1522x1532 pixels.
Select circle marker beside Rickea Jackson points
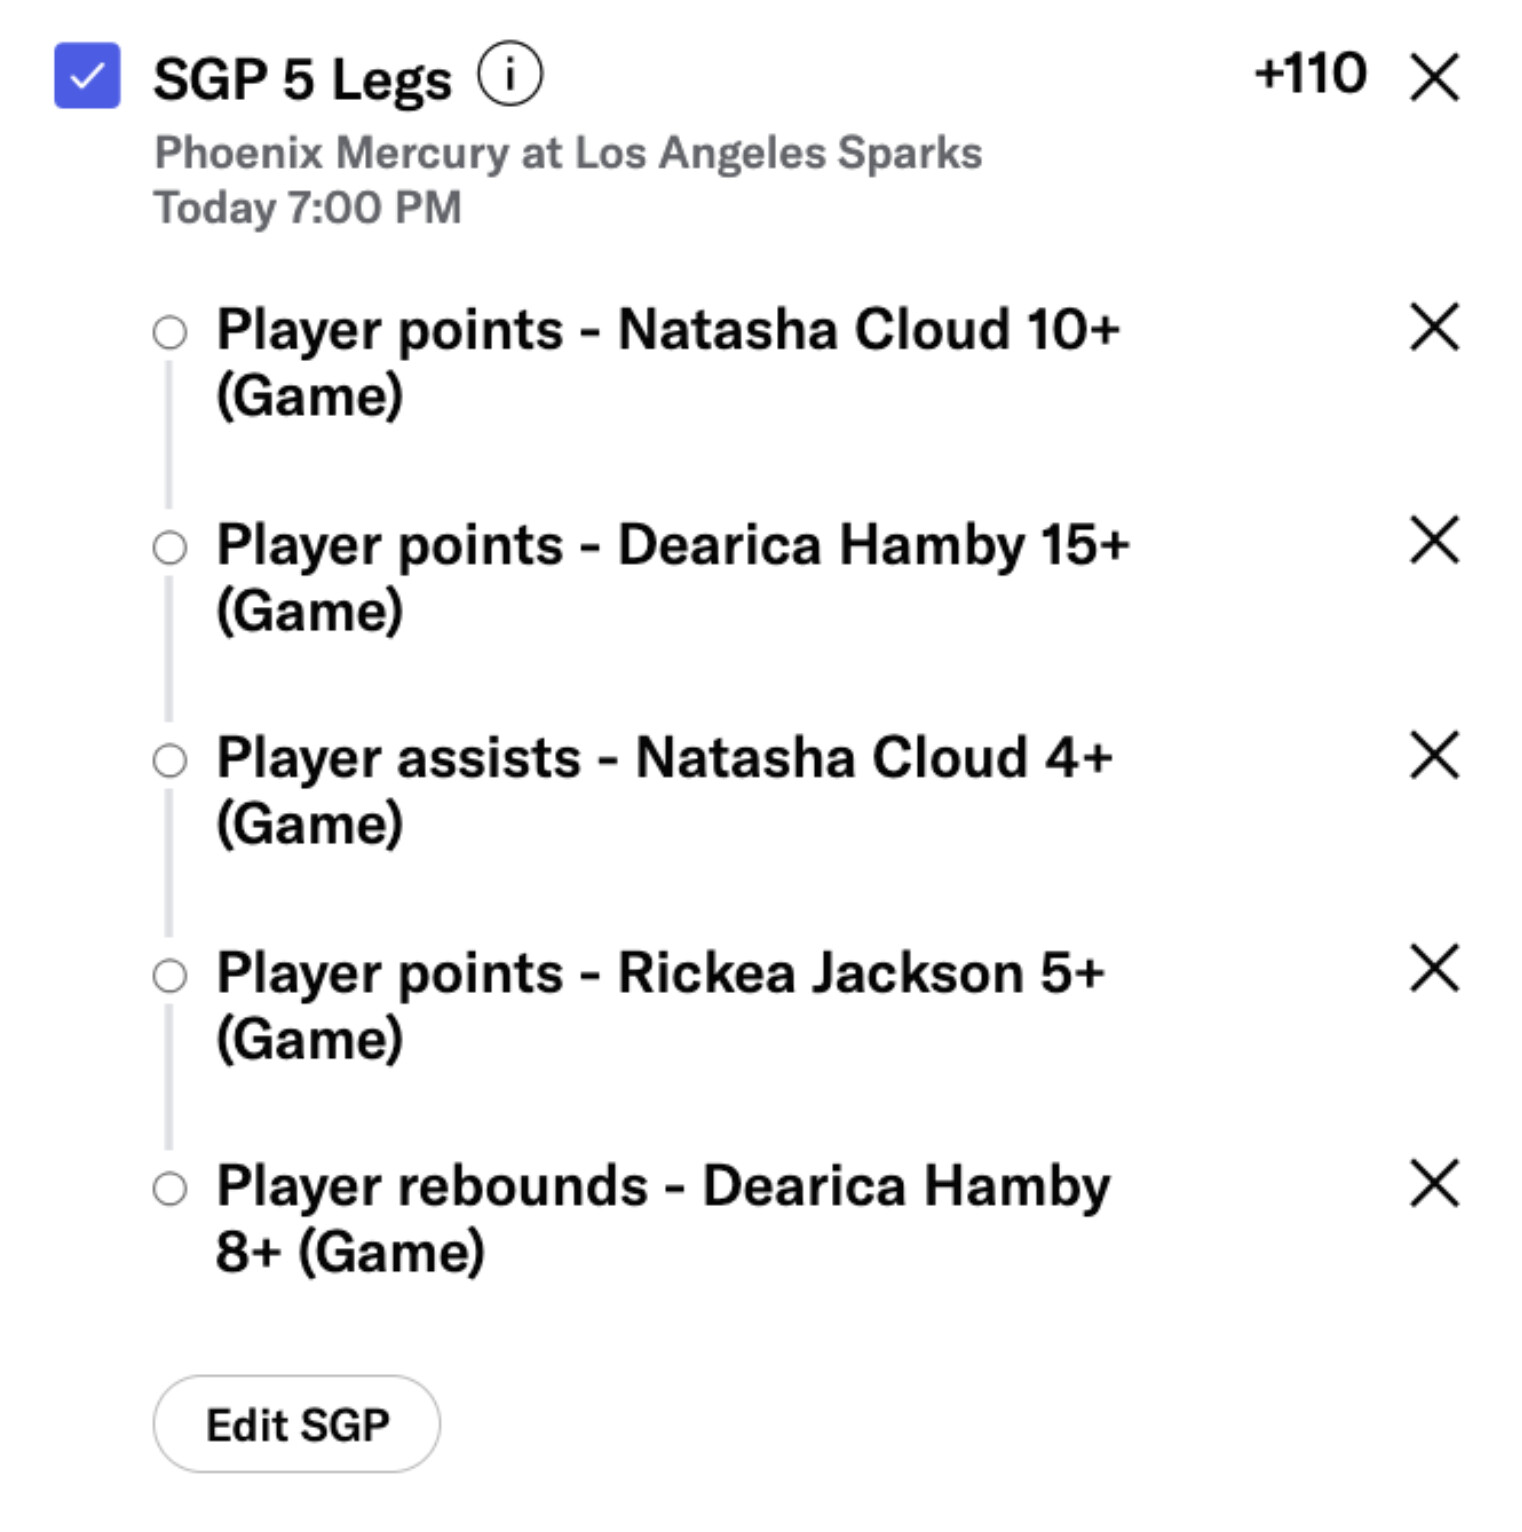click(x=170, y=975)
